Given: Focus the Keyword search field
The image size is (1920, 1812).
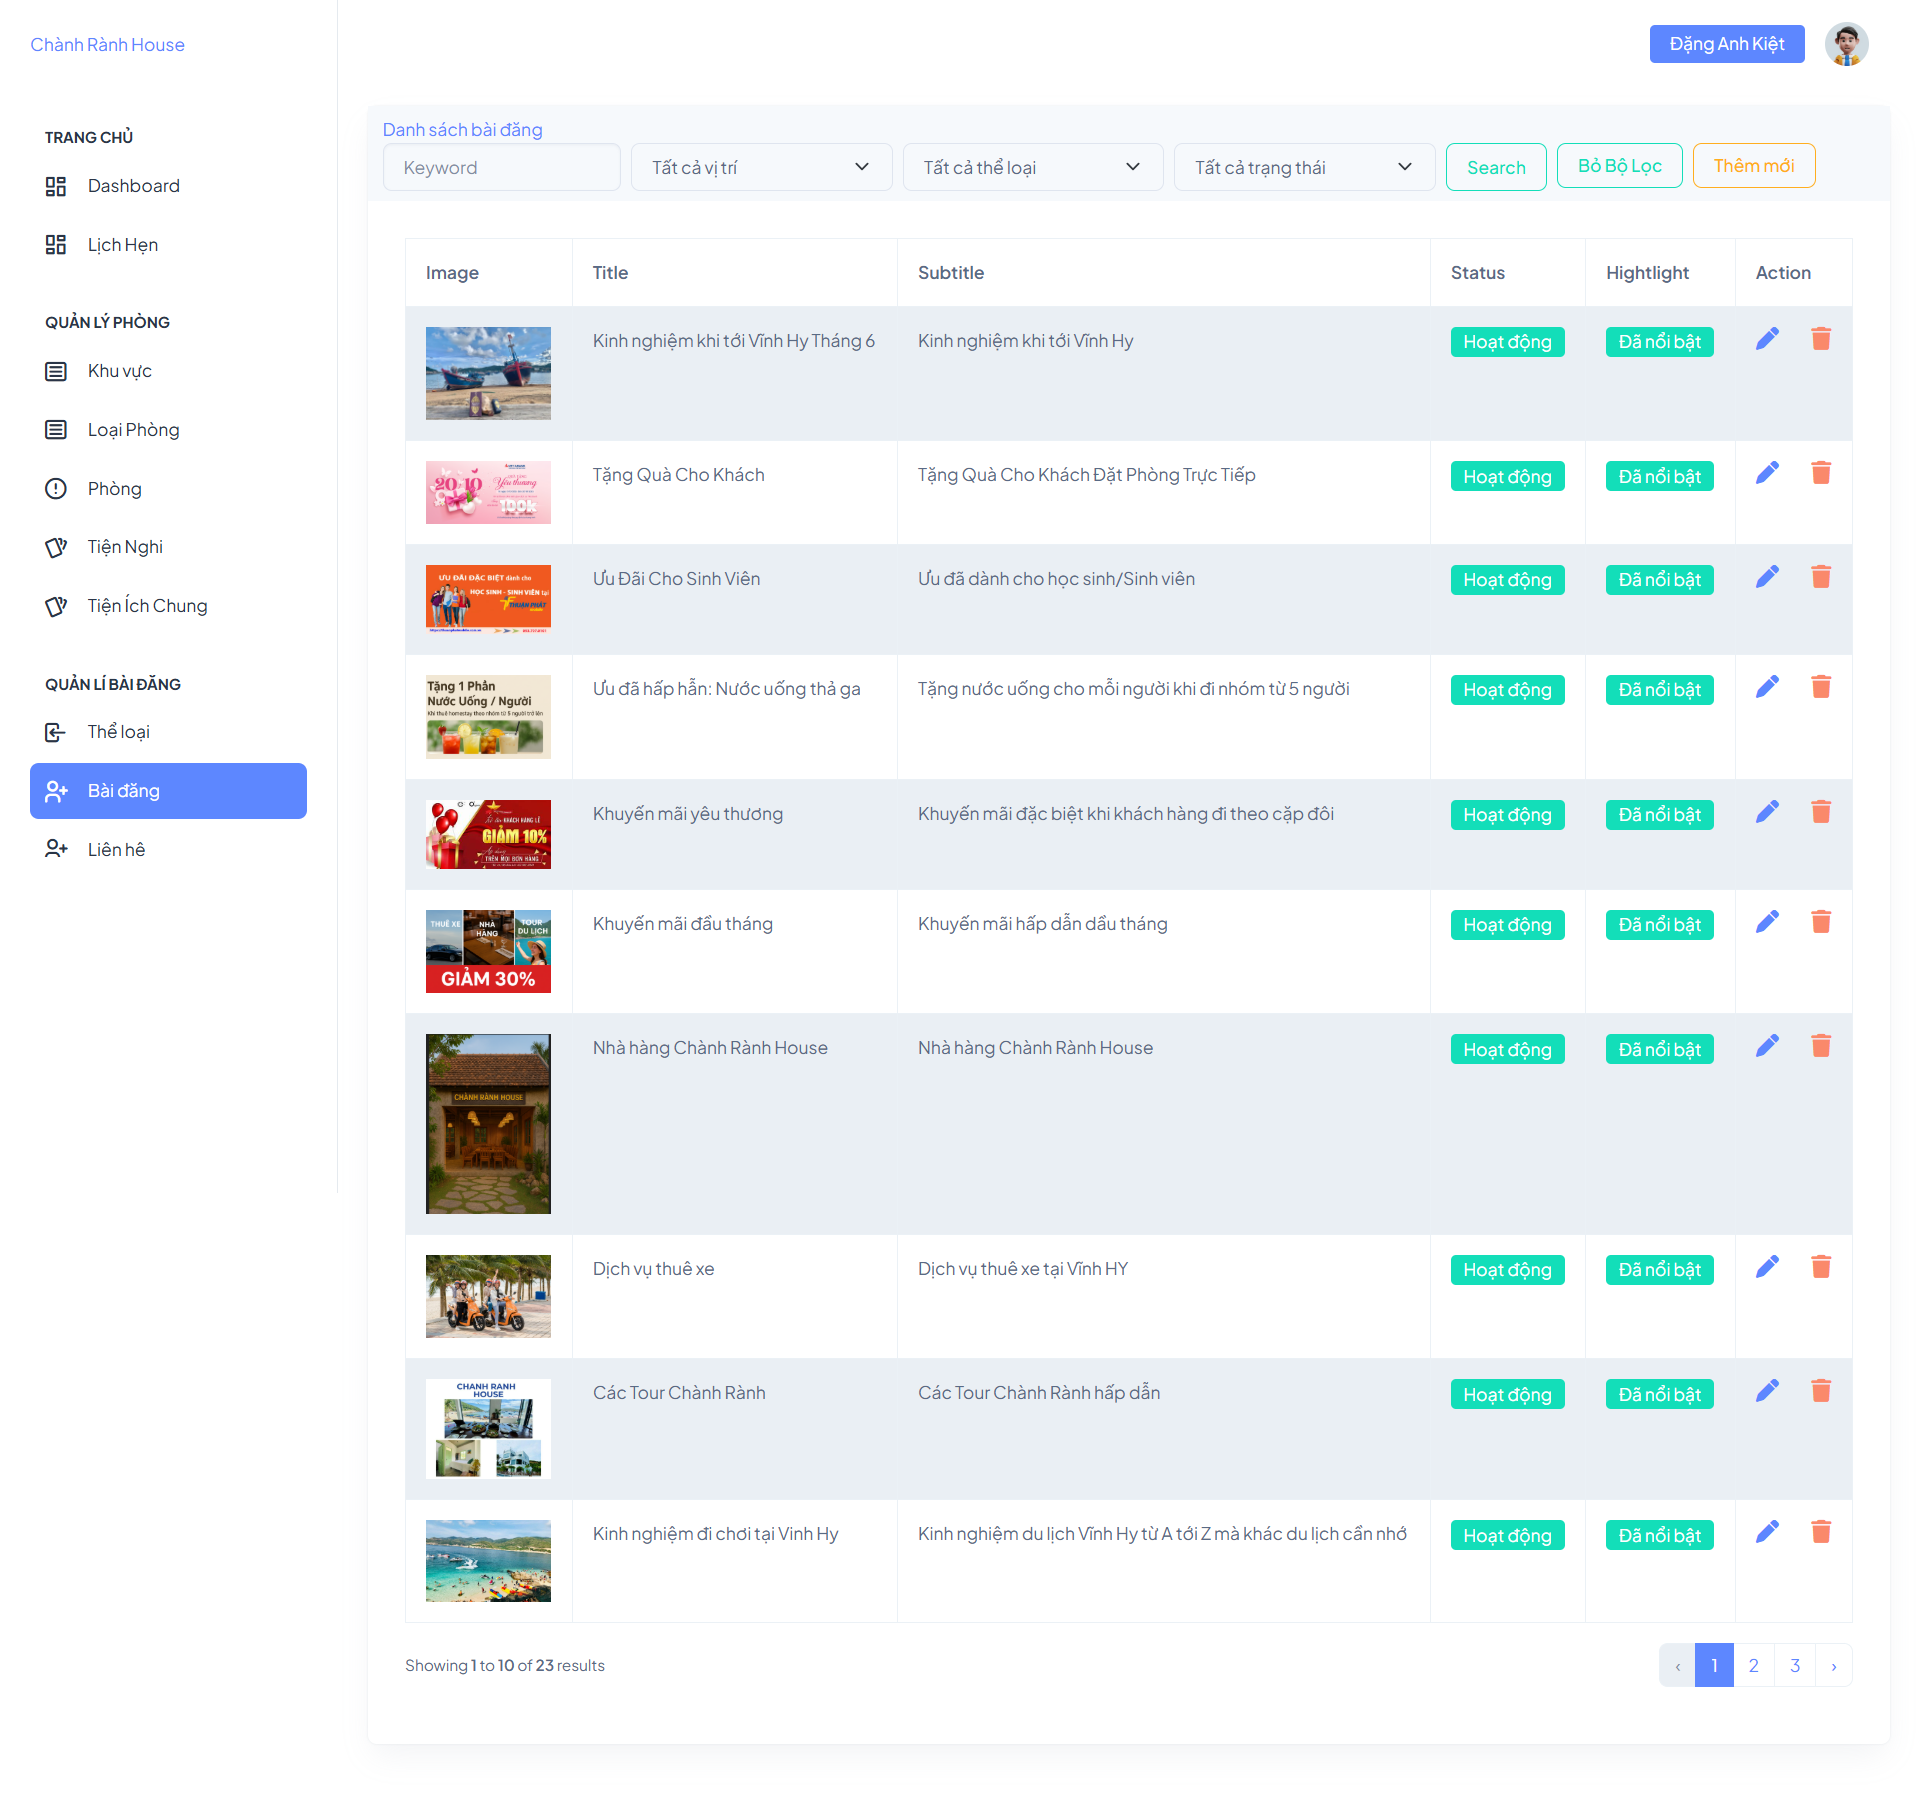Looking at the screenshot, I should click(502, 167).
